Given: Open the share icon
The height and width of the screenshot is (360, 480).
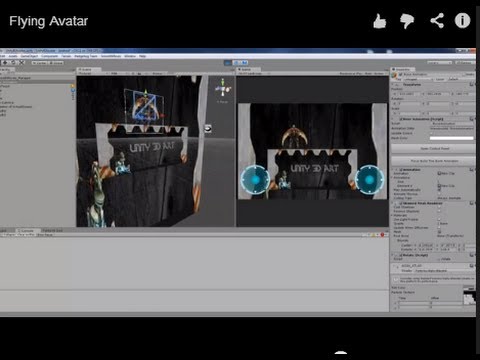Looking at the screenshot, I should click(x=437, y=21).
